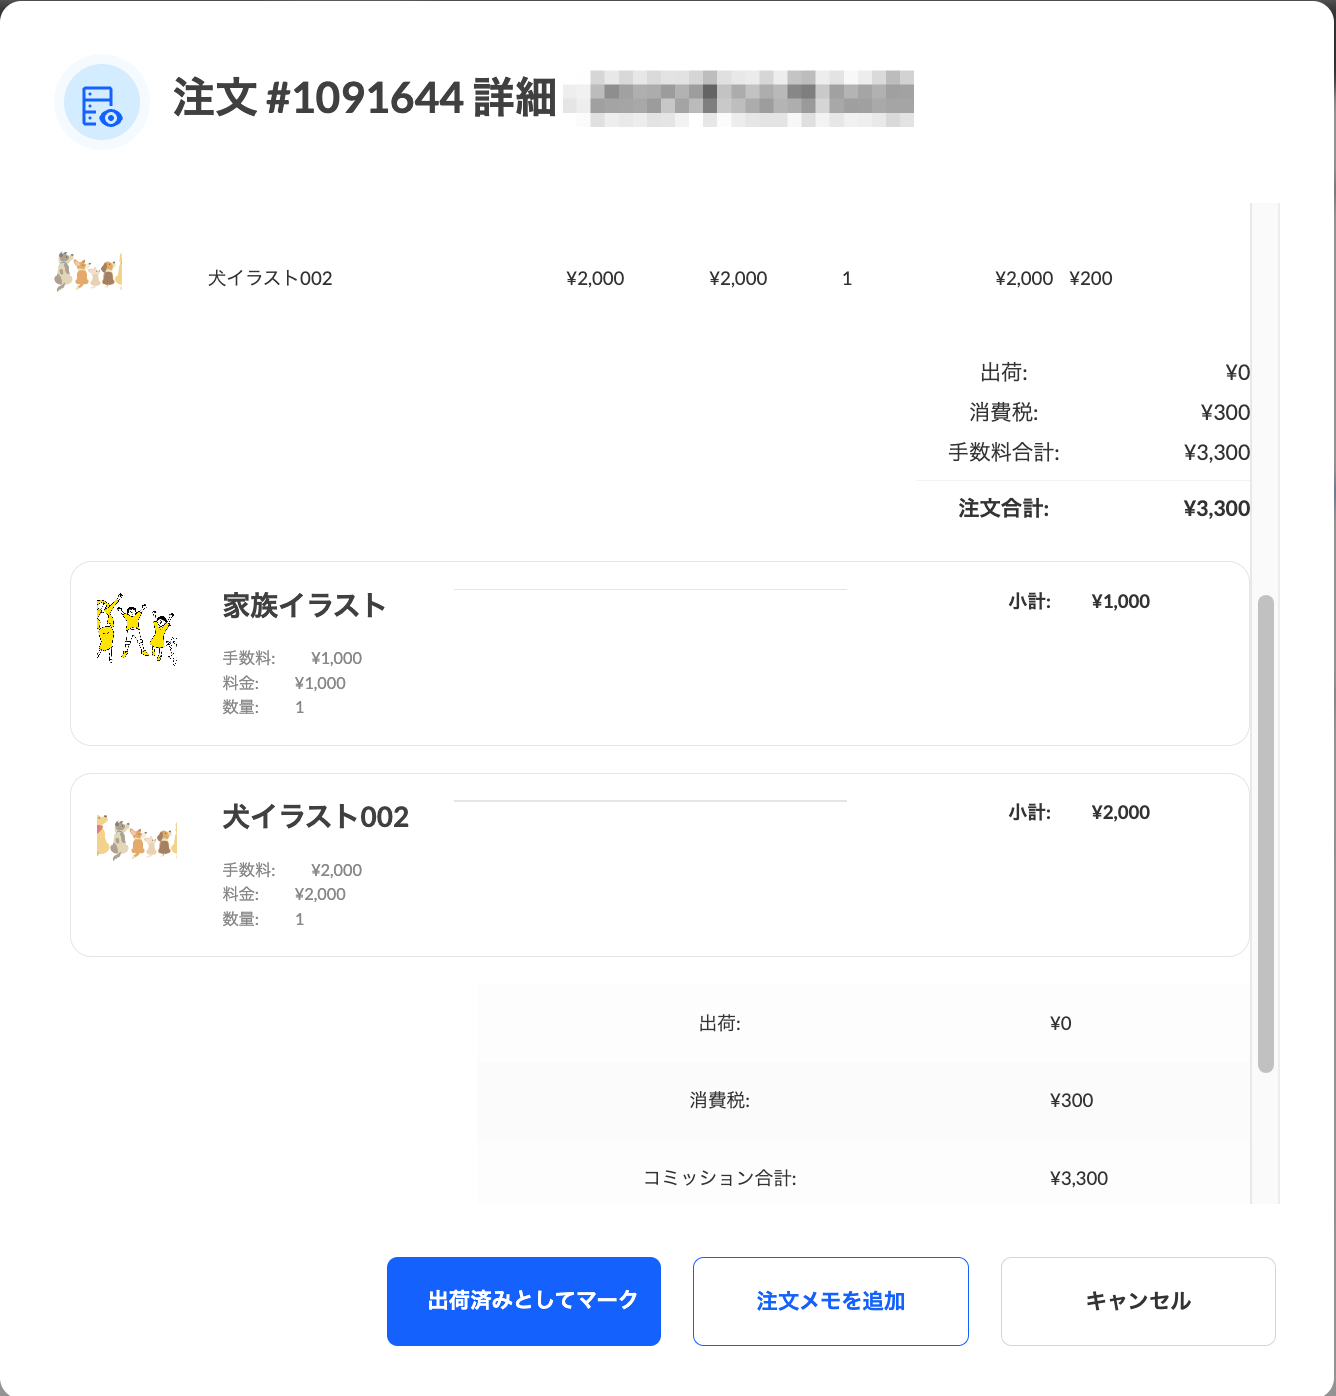1336x1396 pixels.
Task: Click the order details icon in header
Action: pos(101,103)
